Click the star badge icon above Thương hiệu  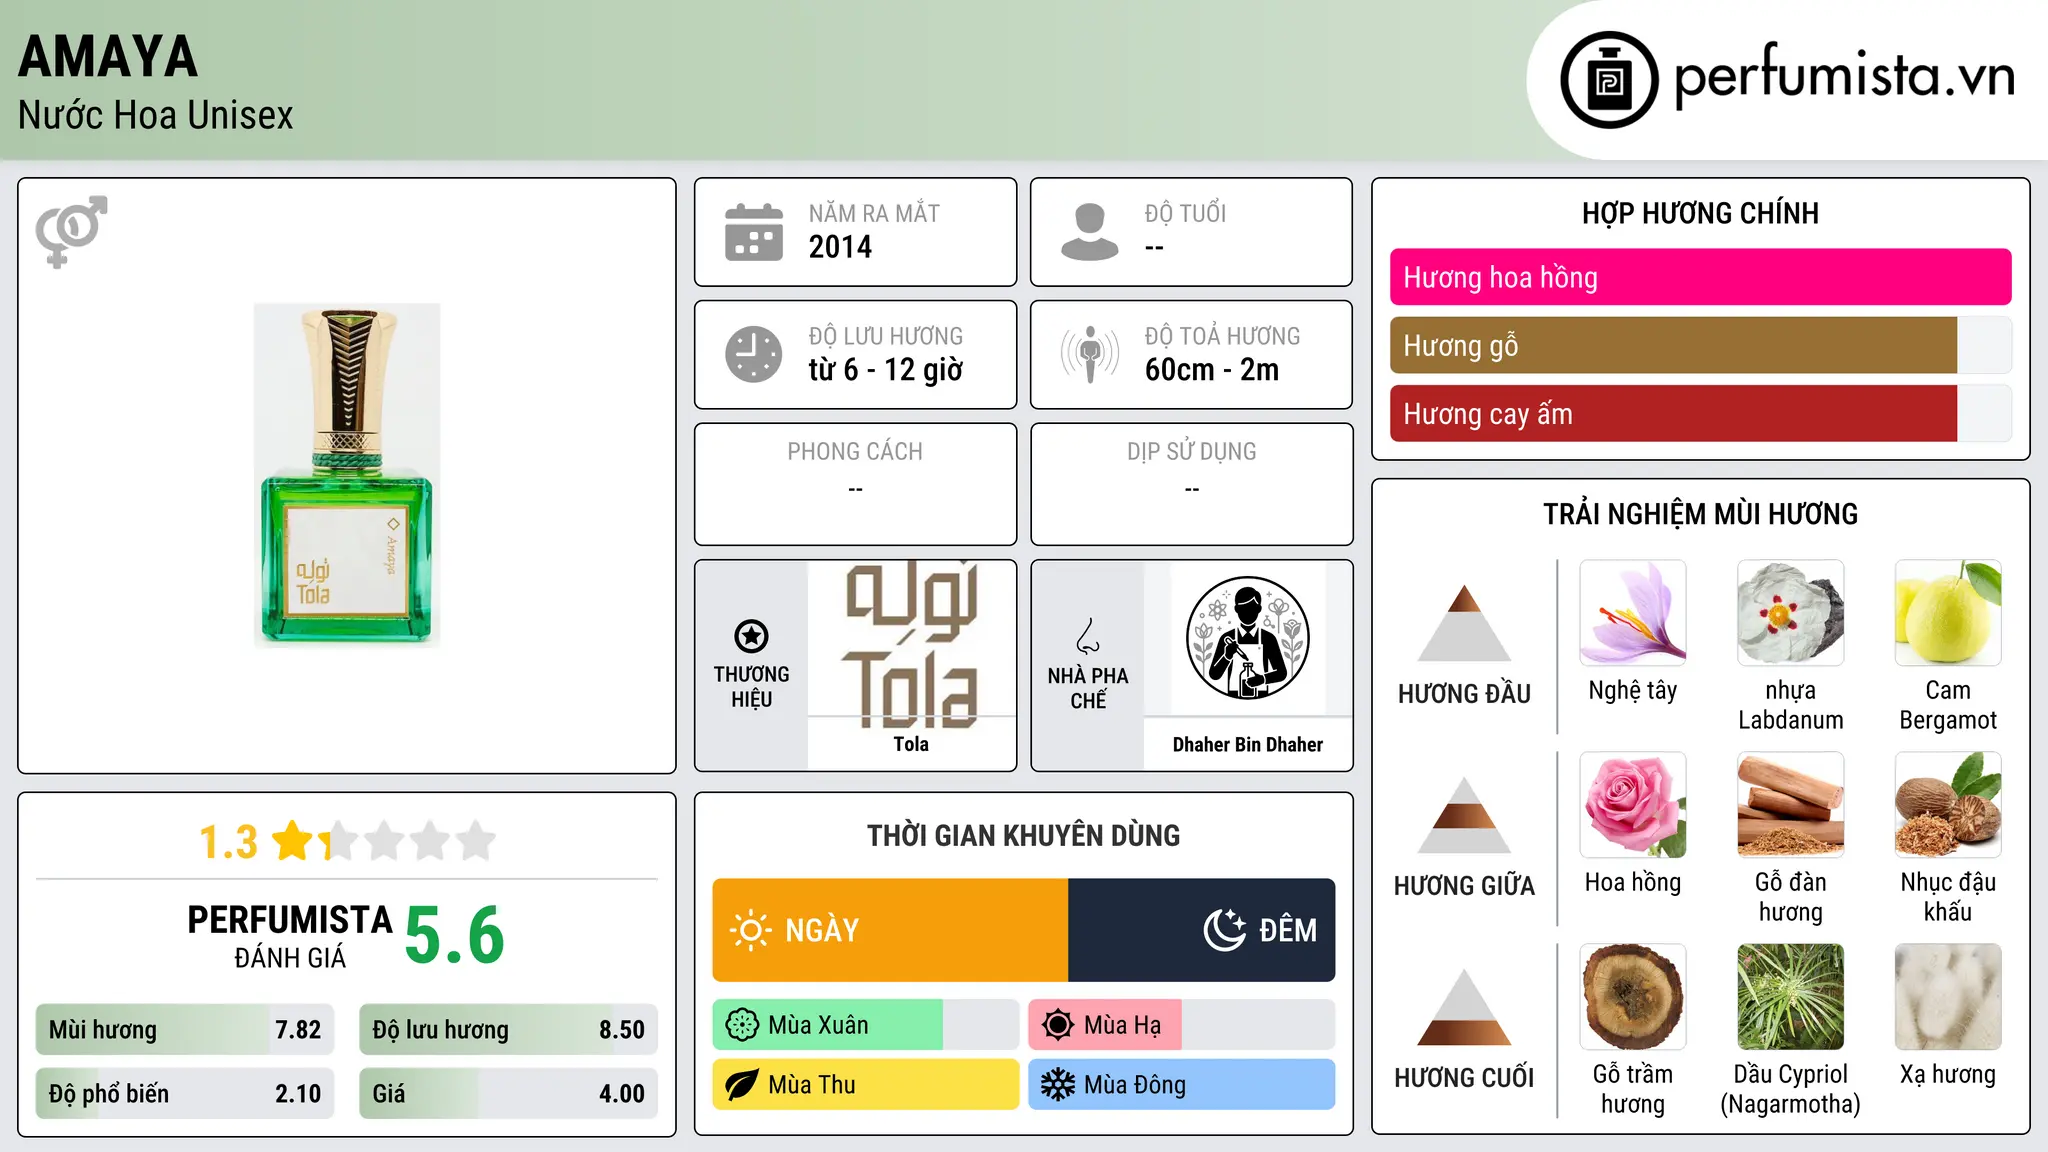point(751,636)
